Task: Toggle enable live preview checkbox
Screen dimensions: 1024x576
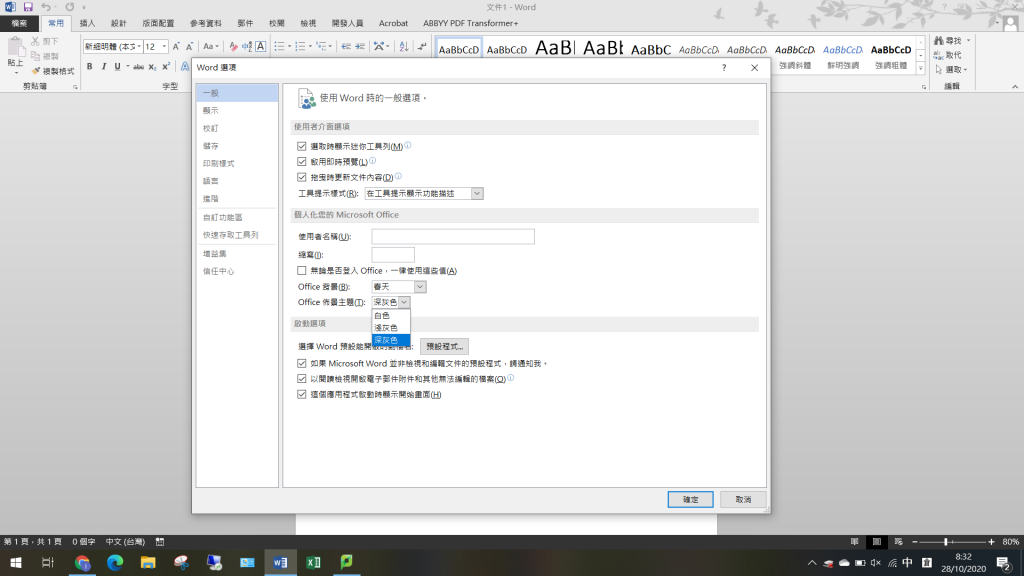Action: click(302, 161)
